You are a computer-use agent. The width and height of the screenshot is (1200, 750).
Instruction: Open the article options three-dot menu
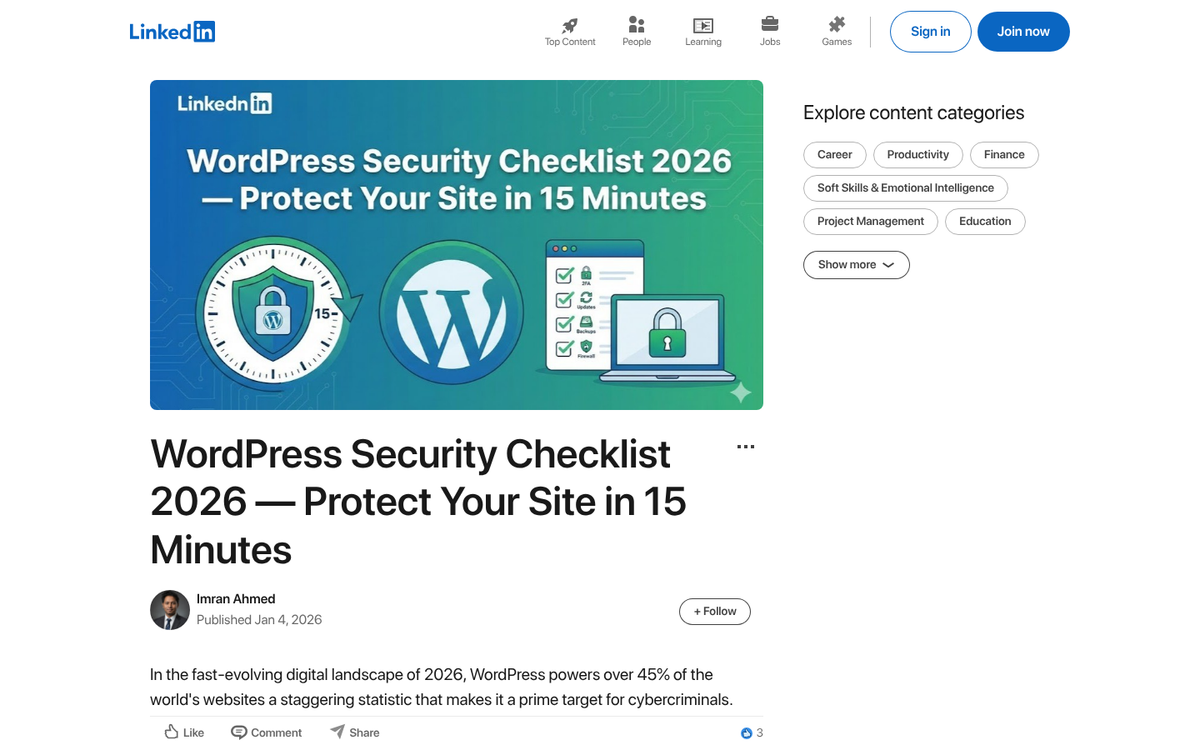[x=745, y=446]
